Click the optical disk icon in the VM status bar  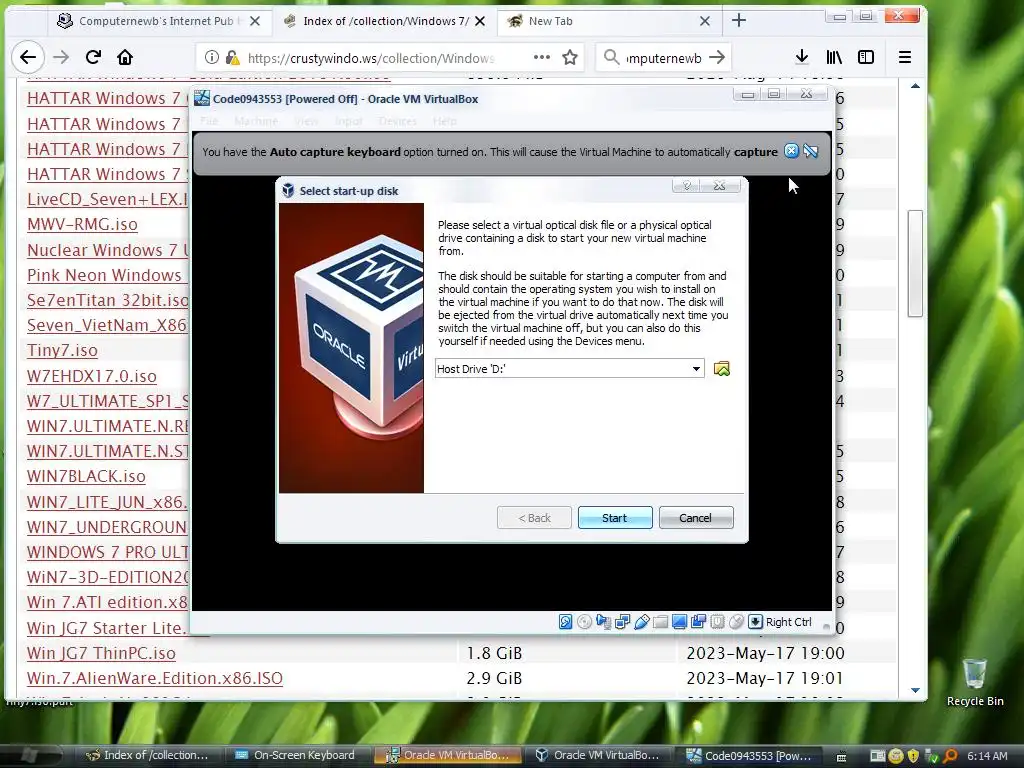pos(584,622)
